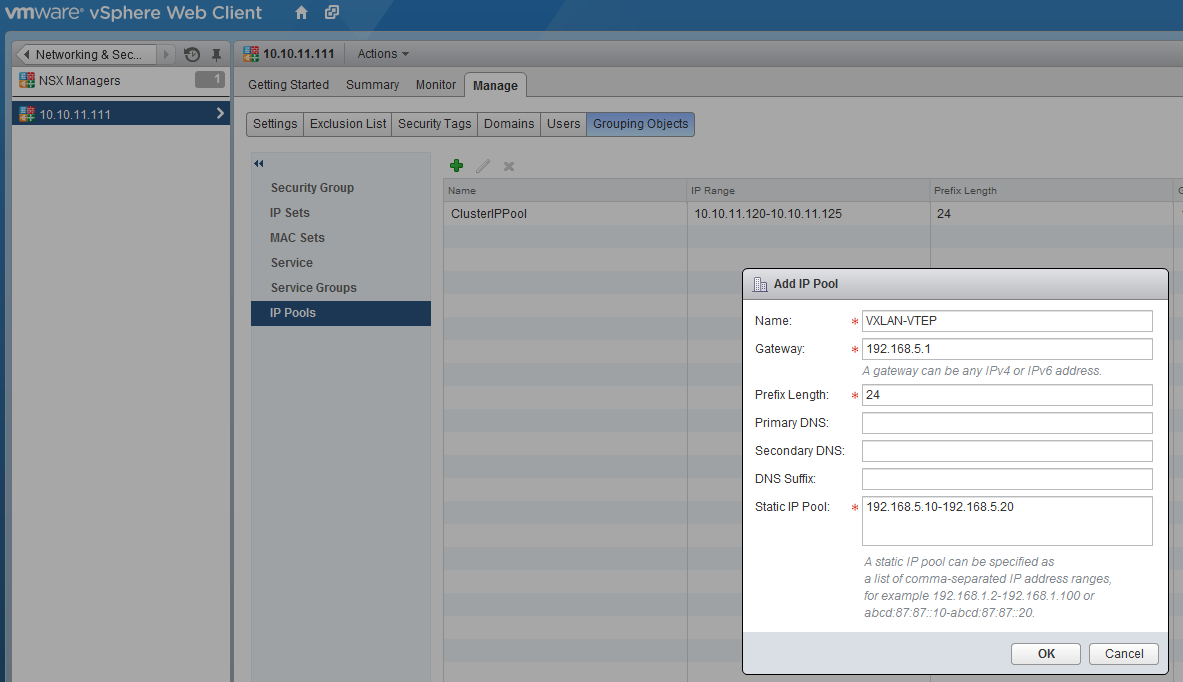The width and height of the screenshot is (1183, 682).
Task: Open the new window icon beside Home
Action: 332,13
